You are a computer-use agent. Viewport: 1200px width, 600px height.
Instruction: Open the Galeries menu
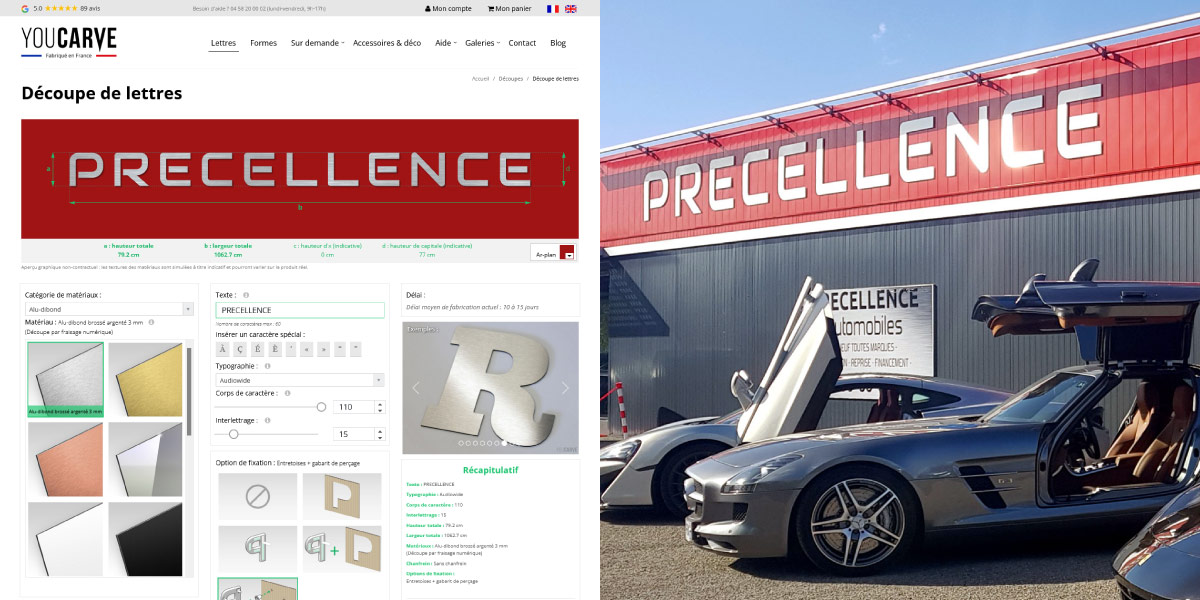tap(482, 43)
